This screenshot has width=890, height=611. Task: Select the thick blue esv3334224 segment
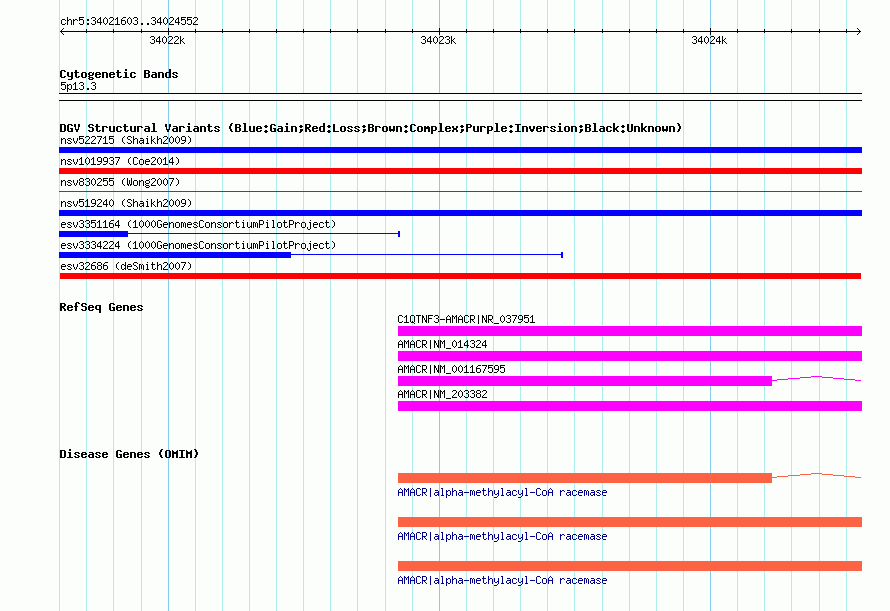pos(175,255)
